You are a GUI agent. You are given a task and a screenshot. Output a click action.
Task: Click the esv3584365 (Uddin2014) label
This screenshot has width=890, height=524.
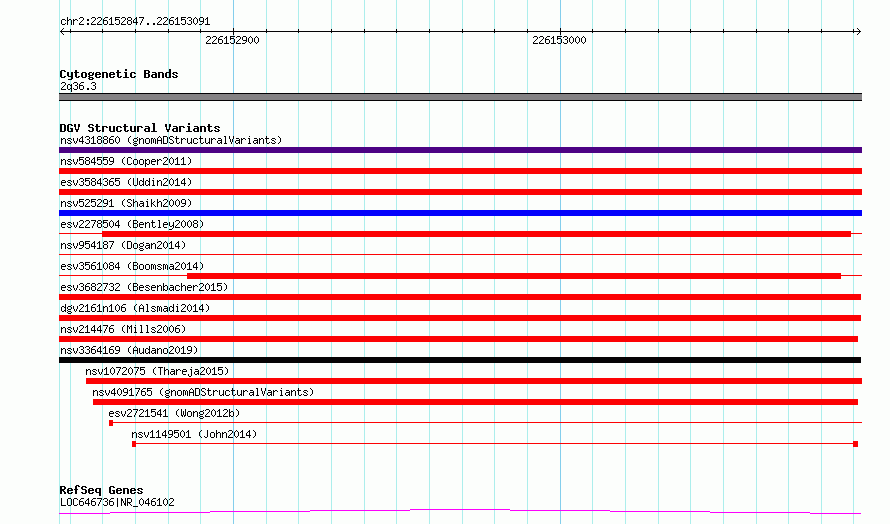pyautogui.click(x=126, y=182)
